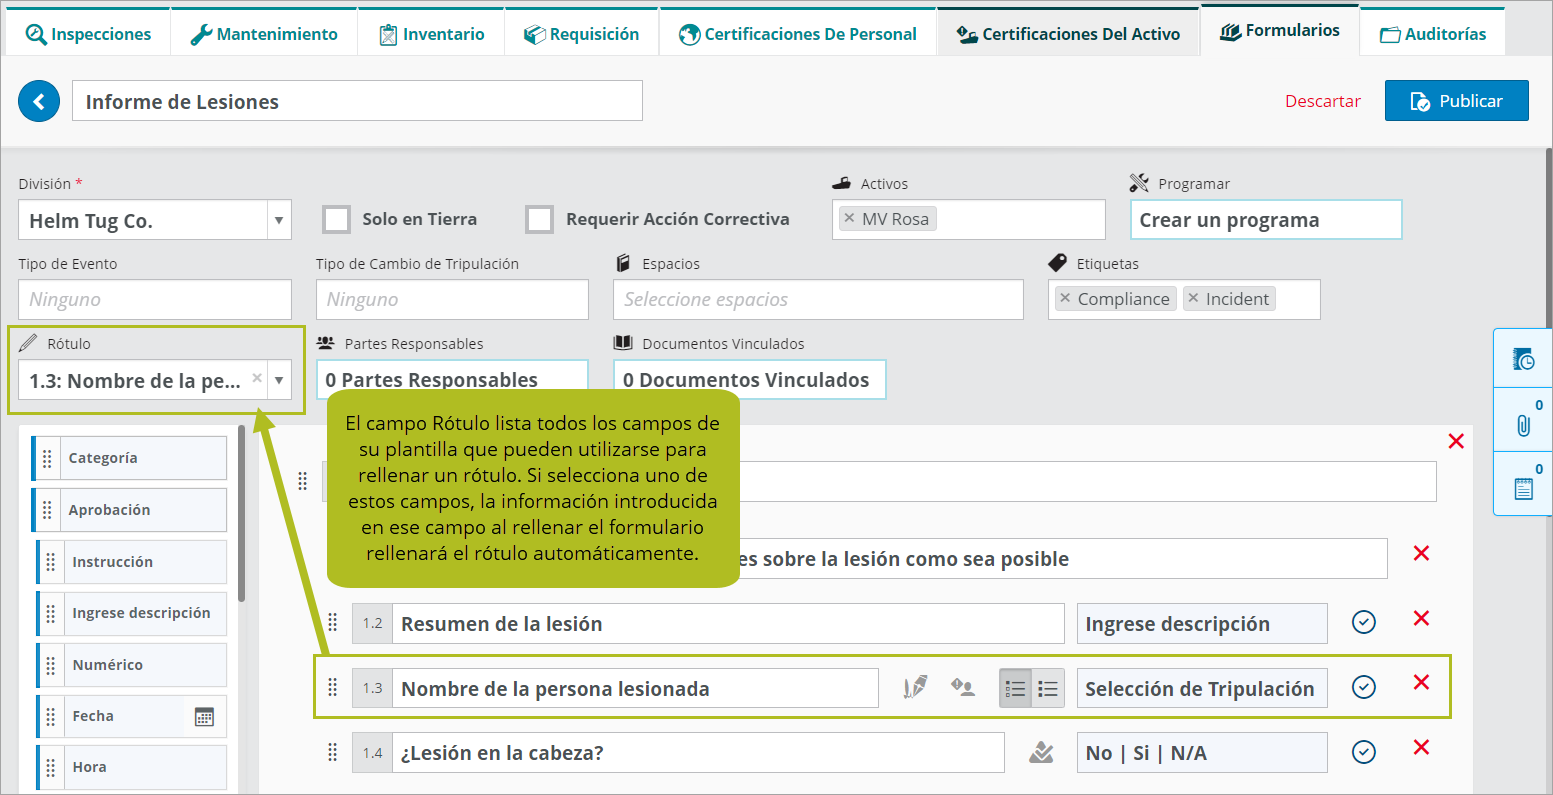The height and width of the screenshot is (795, 1553).
Task: Open 0 Documentos Vinculados
Action: pos(749,379)
